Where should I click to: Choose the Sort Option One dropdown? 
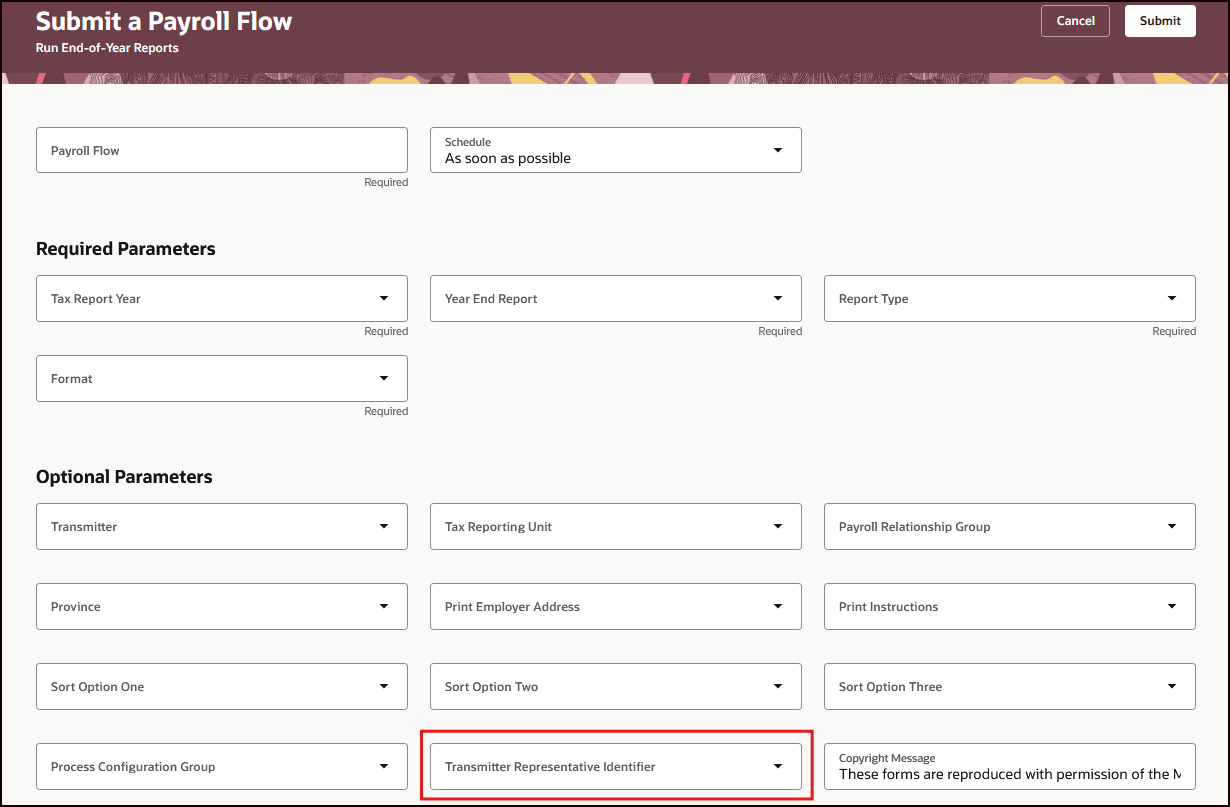tap(221, 687)
